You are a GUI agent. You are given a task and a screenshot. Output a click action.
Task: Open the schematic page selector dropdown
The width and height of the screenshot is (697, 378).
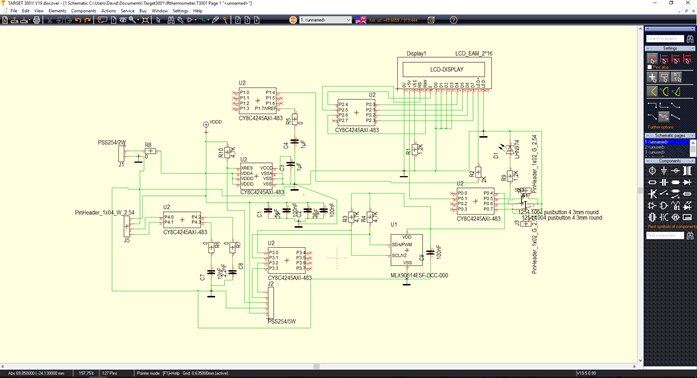[325, 20]
